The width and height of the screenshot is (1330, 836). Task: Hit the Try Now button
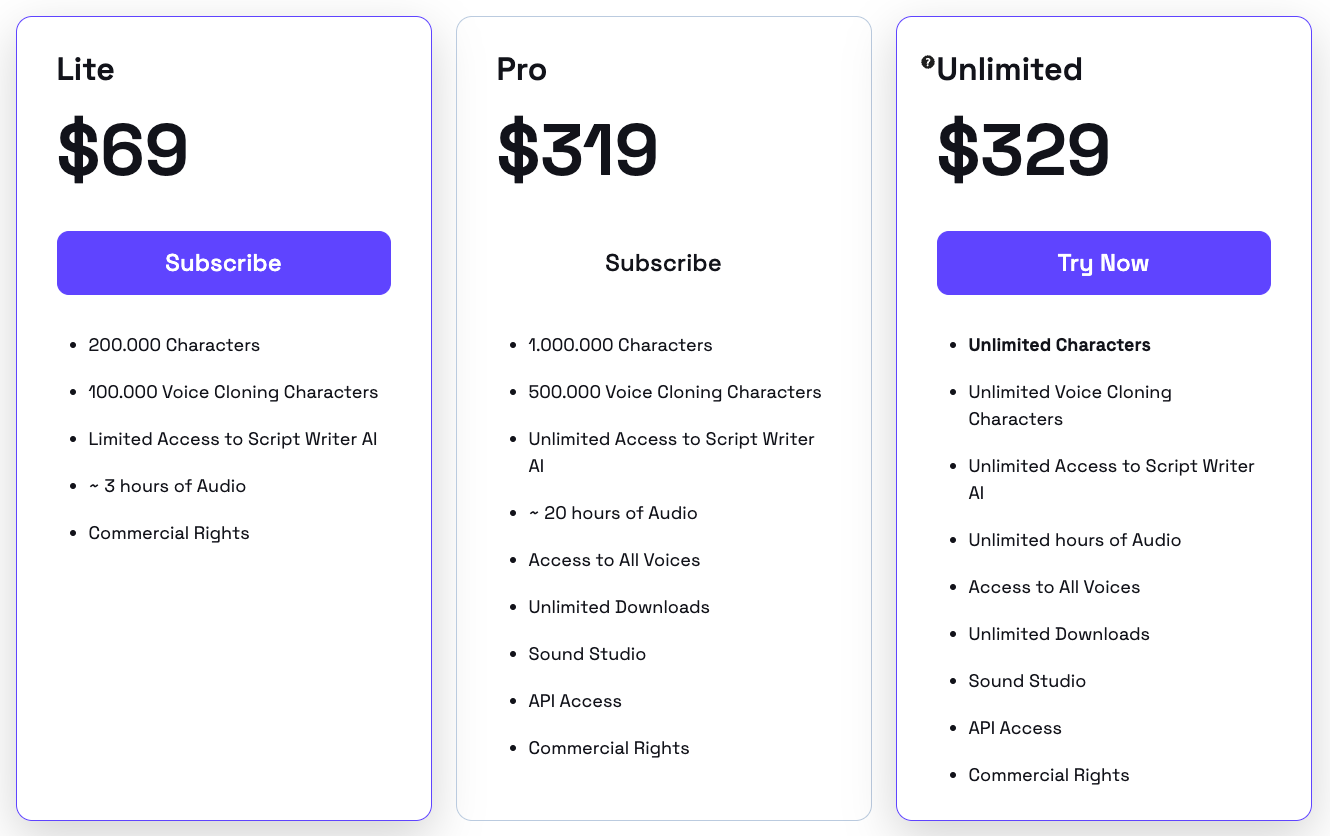click(1103, 263)
